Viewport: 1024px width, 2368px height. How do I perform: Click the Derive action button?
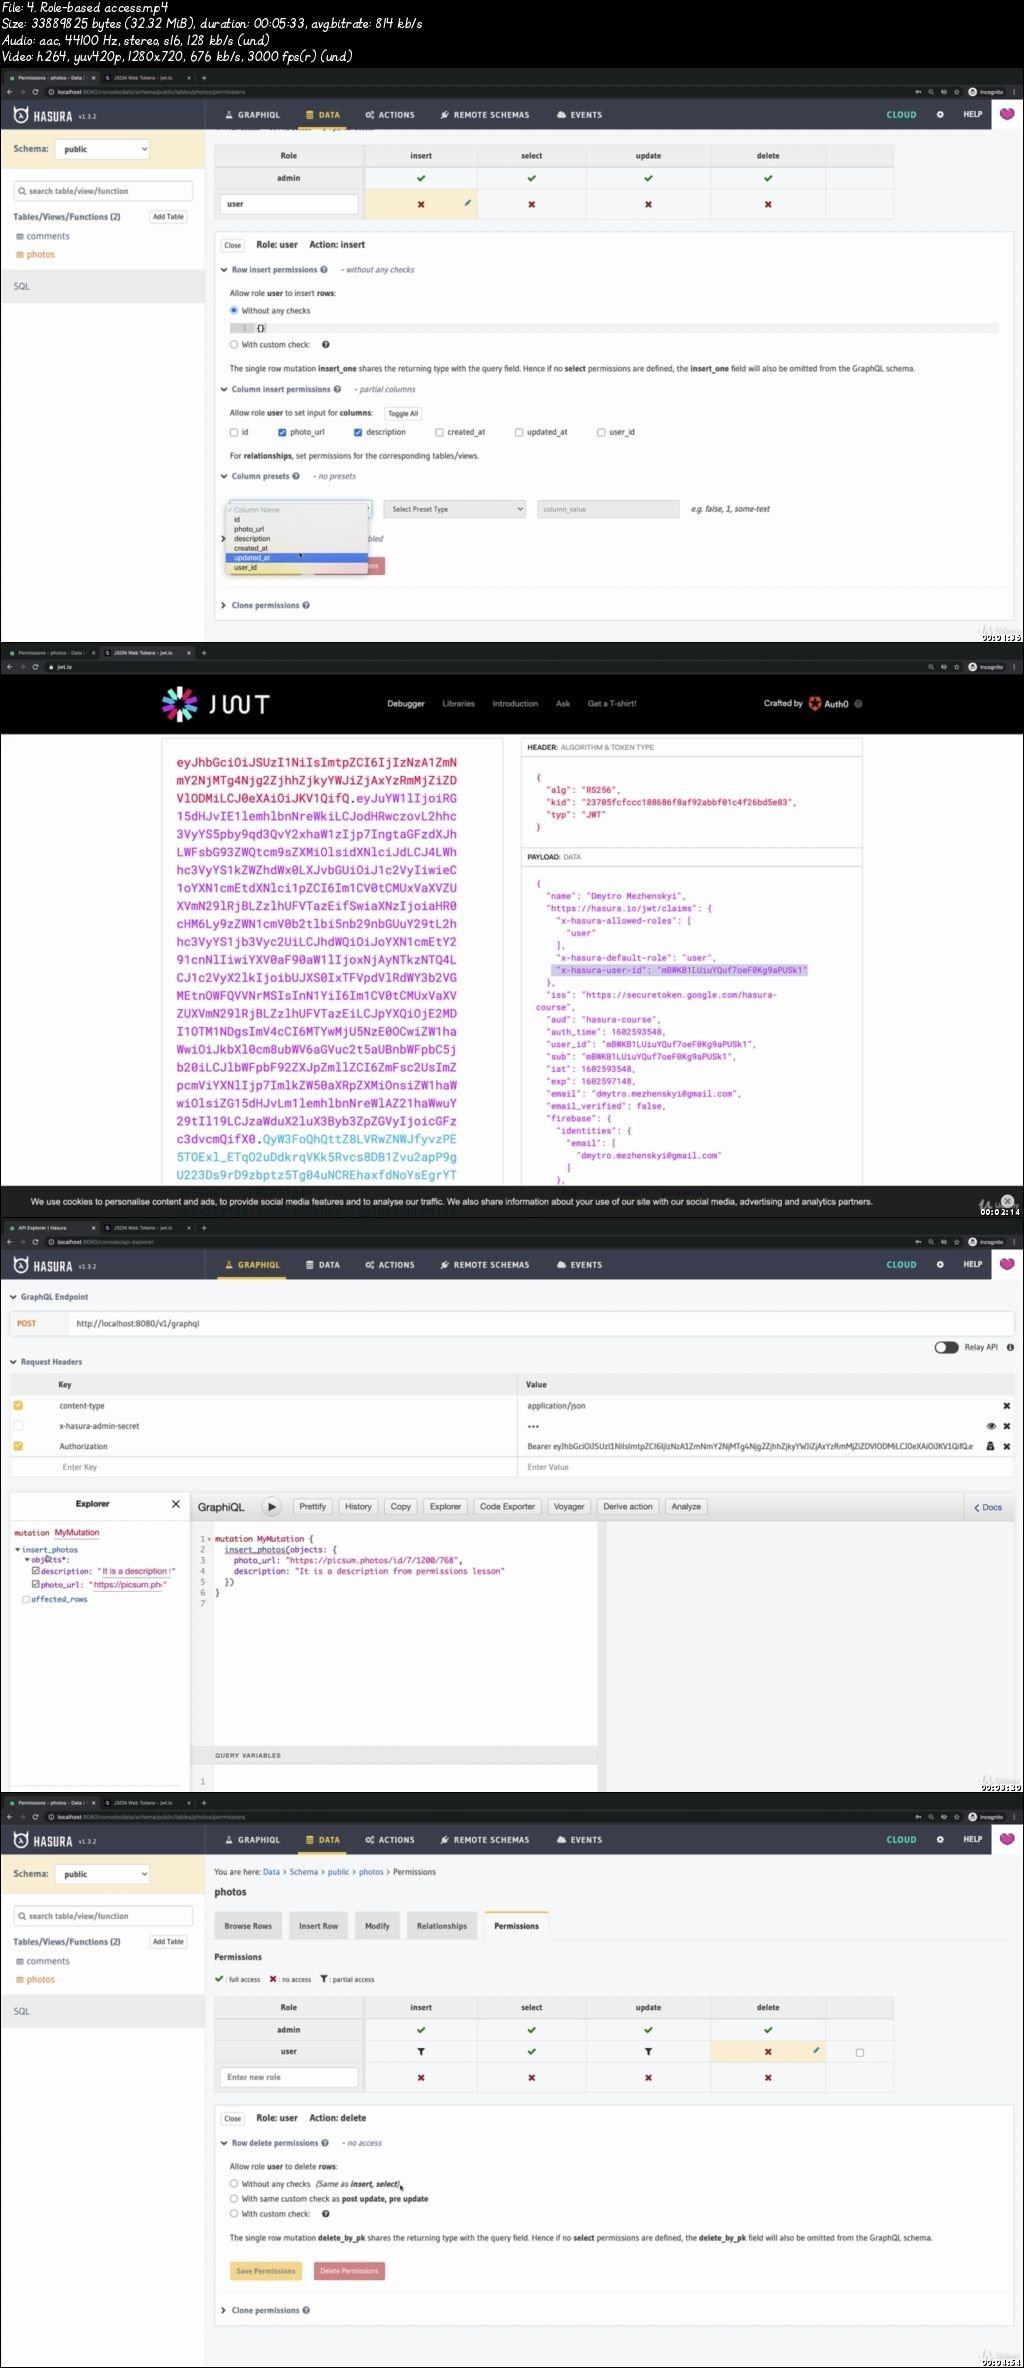click(x=628, y=1506)
